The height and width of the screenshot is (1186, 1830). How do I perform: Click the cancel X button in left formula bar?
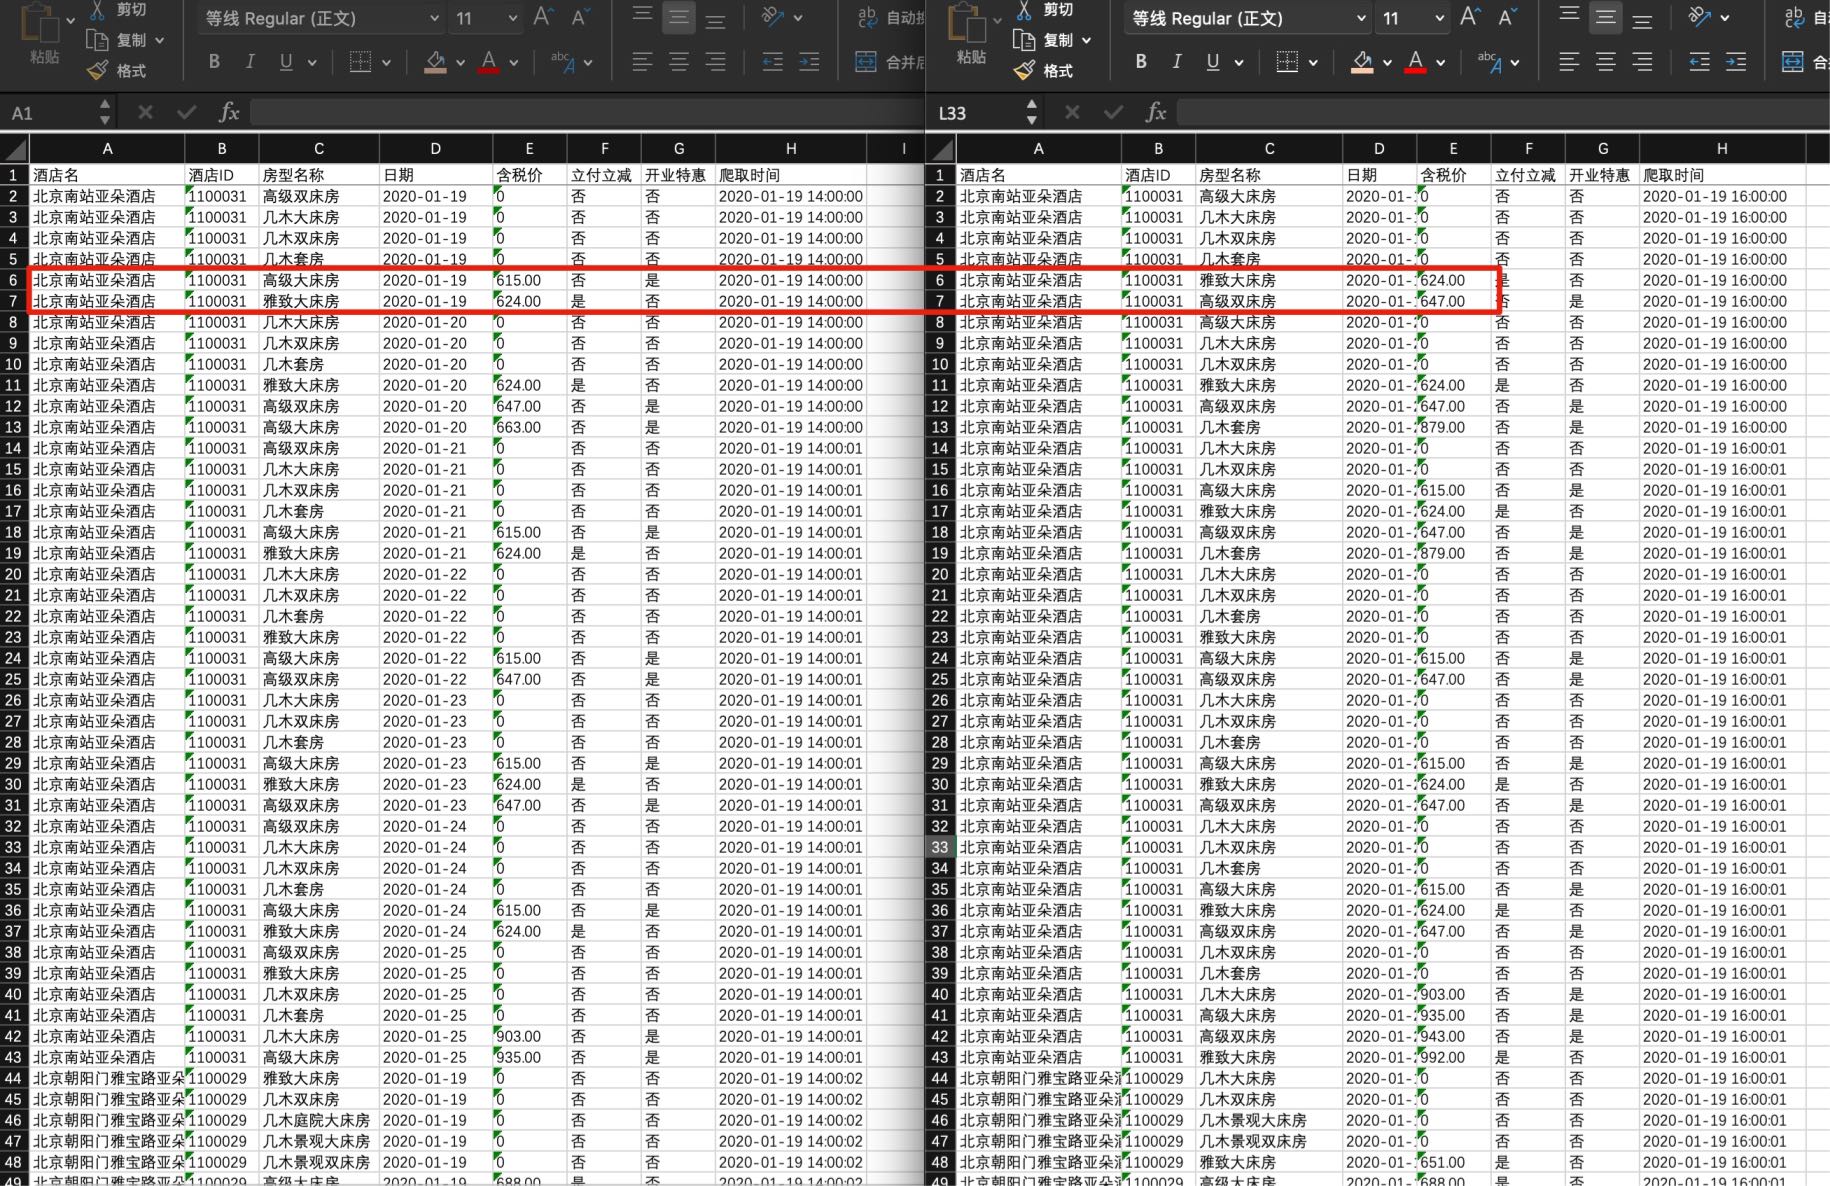(145, 112)
